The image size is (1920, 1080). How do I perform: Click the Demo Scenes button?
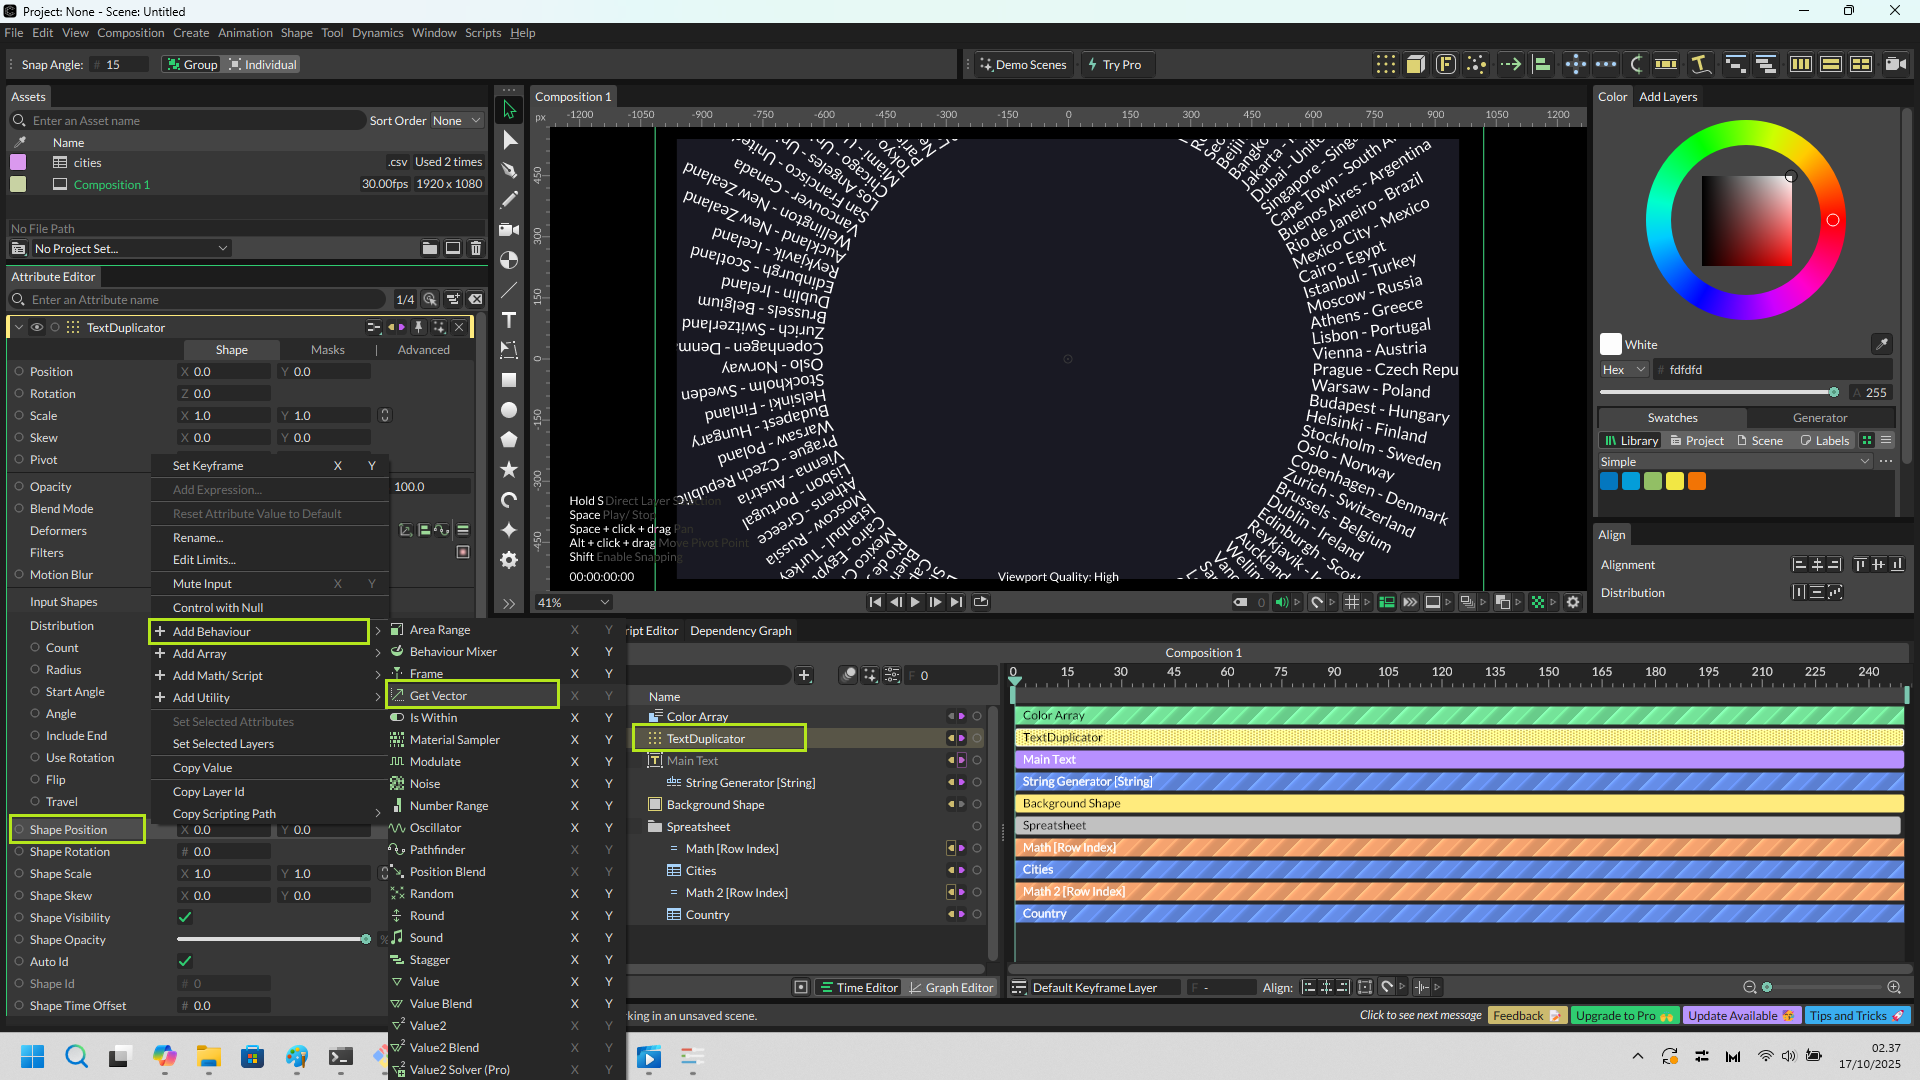tap(1024, 64)
